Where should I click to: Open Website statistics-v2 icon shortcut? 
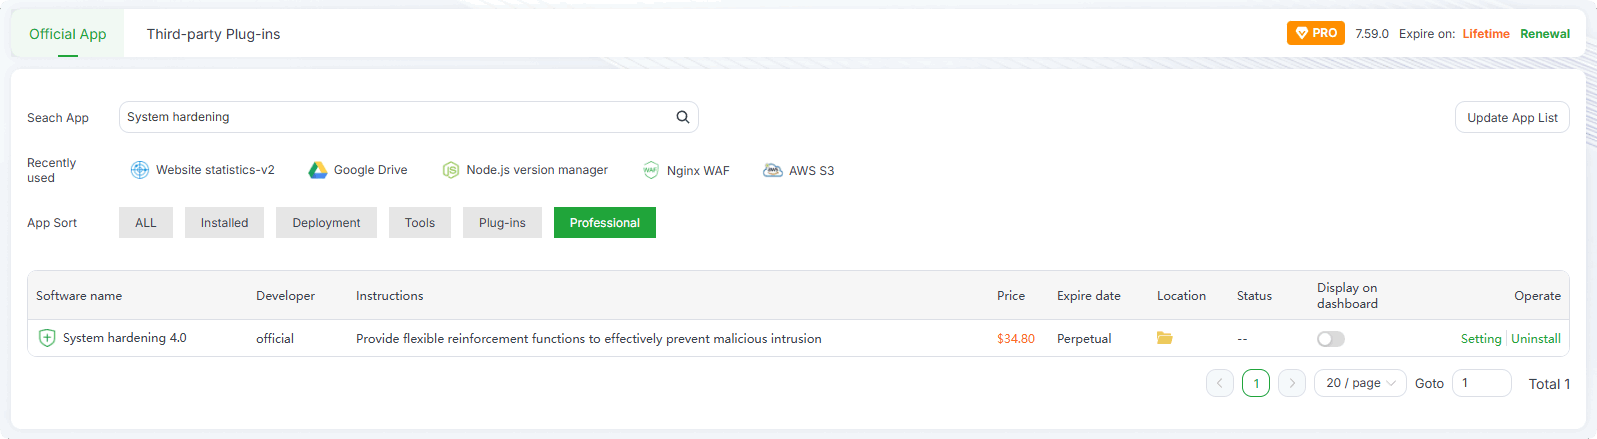point(140,170)
